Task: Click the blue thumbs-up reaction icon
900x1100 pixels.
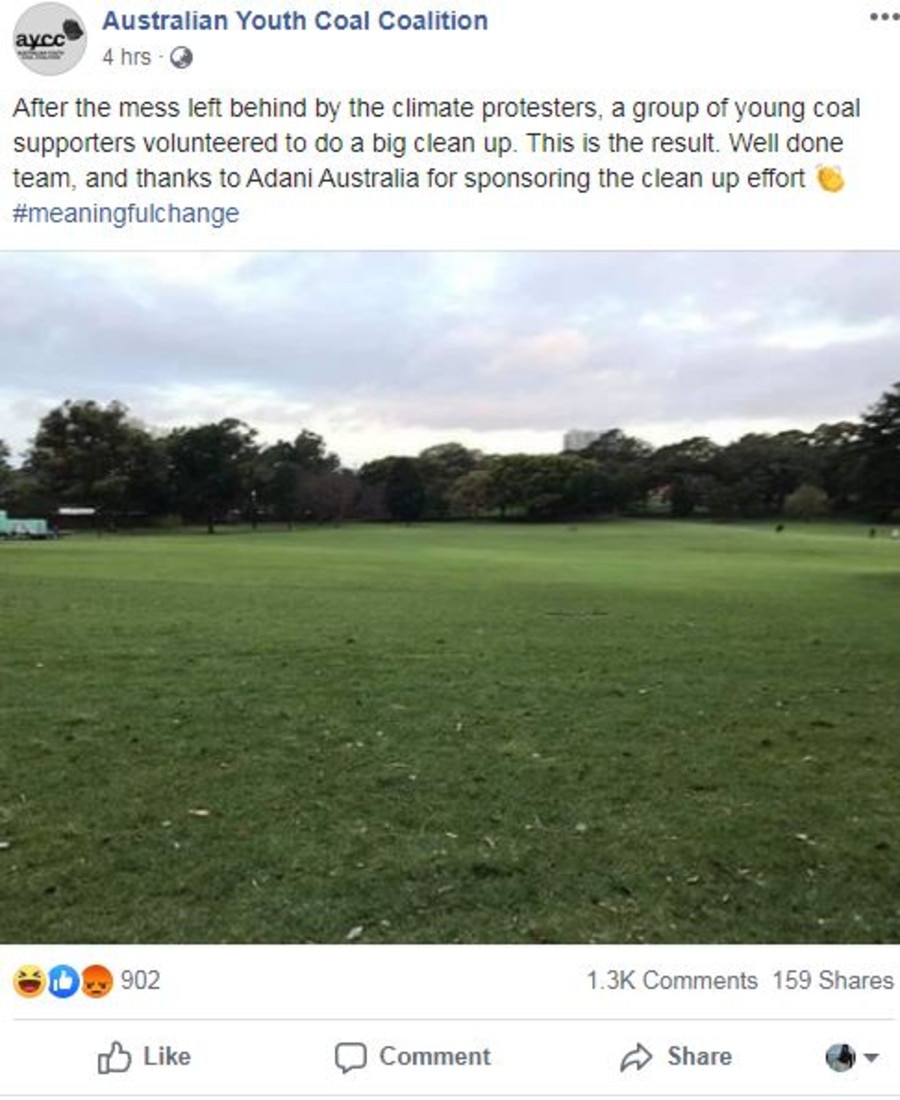Action: 63,981
